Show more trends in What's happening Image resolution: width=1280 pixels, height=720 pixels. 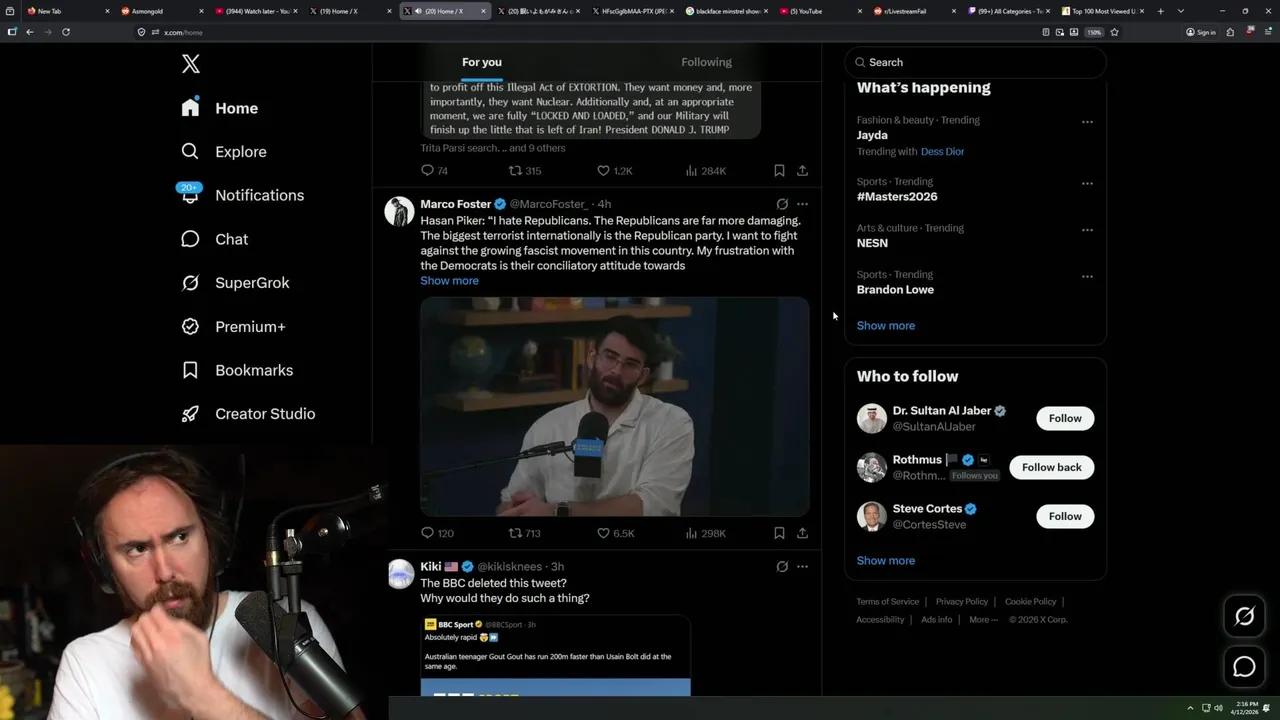coord(885,326)
